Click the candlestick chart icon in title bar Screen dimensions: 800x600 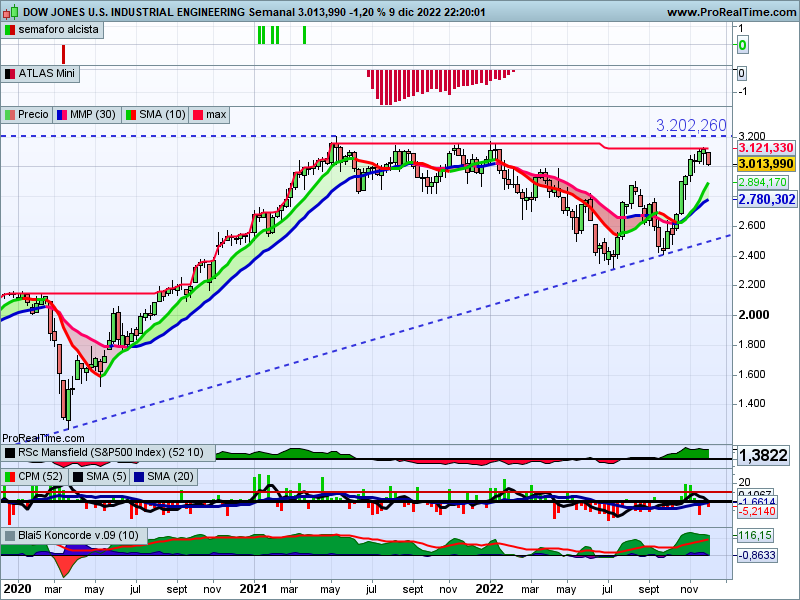pos(11,11)
